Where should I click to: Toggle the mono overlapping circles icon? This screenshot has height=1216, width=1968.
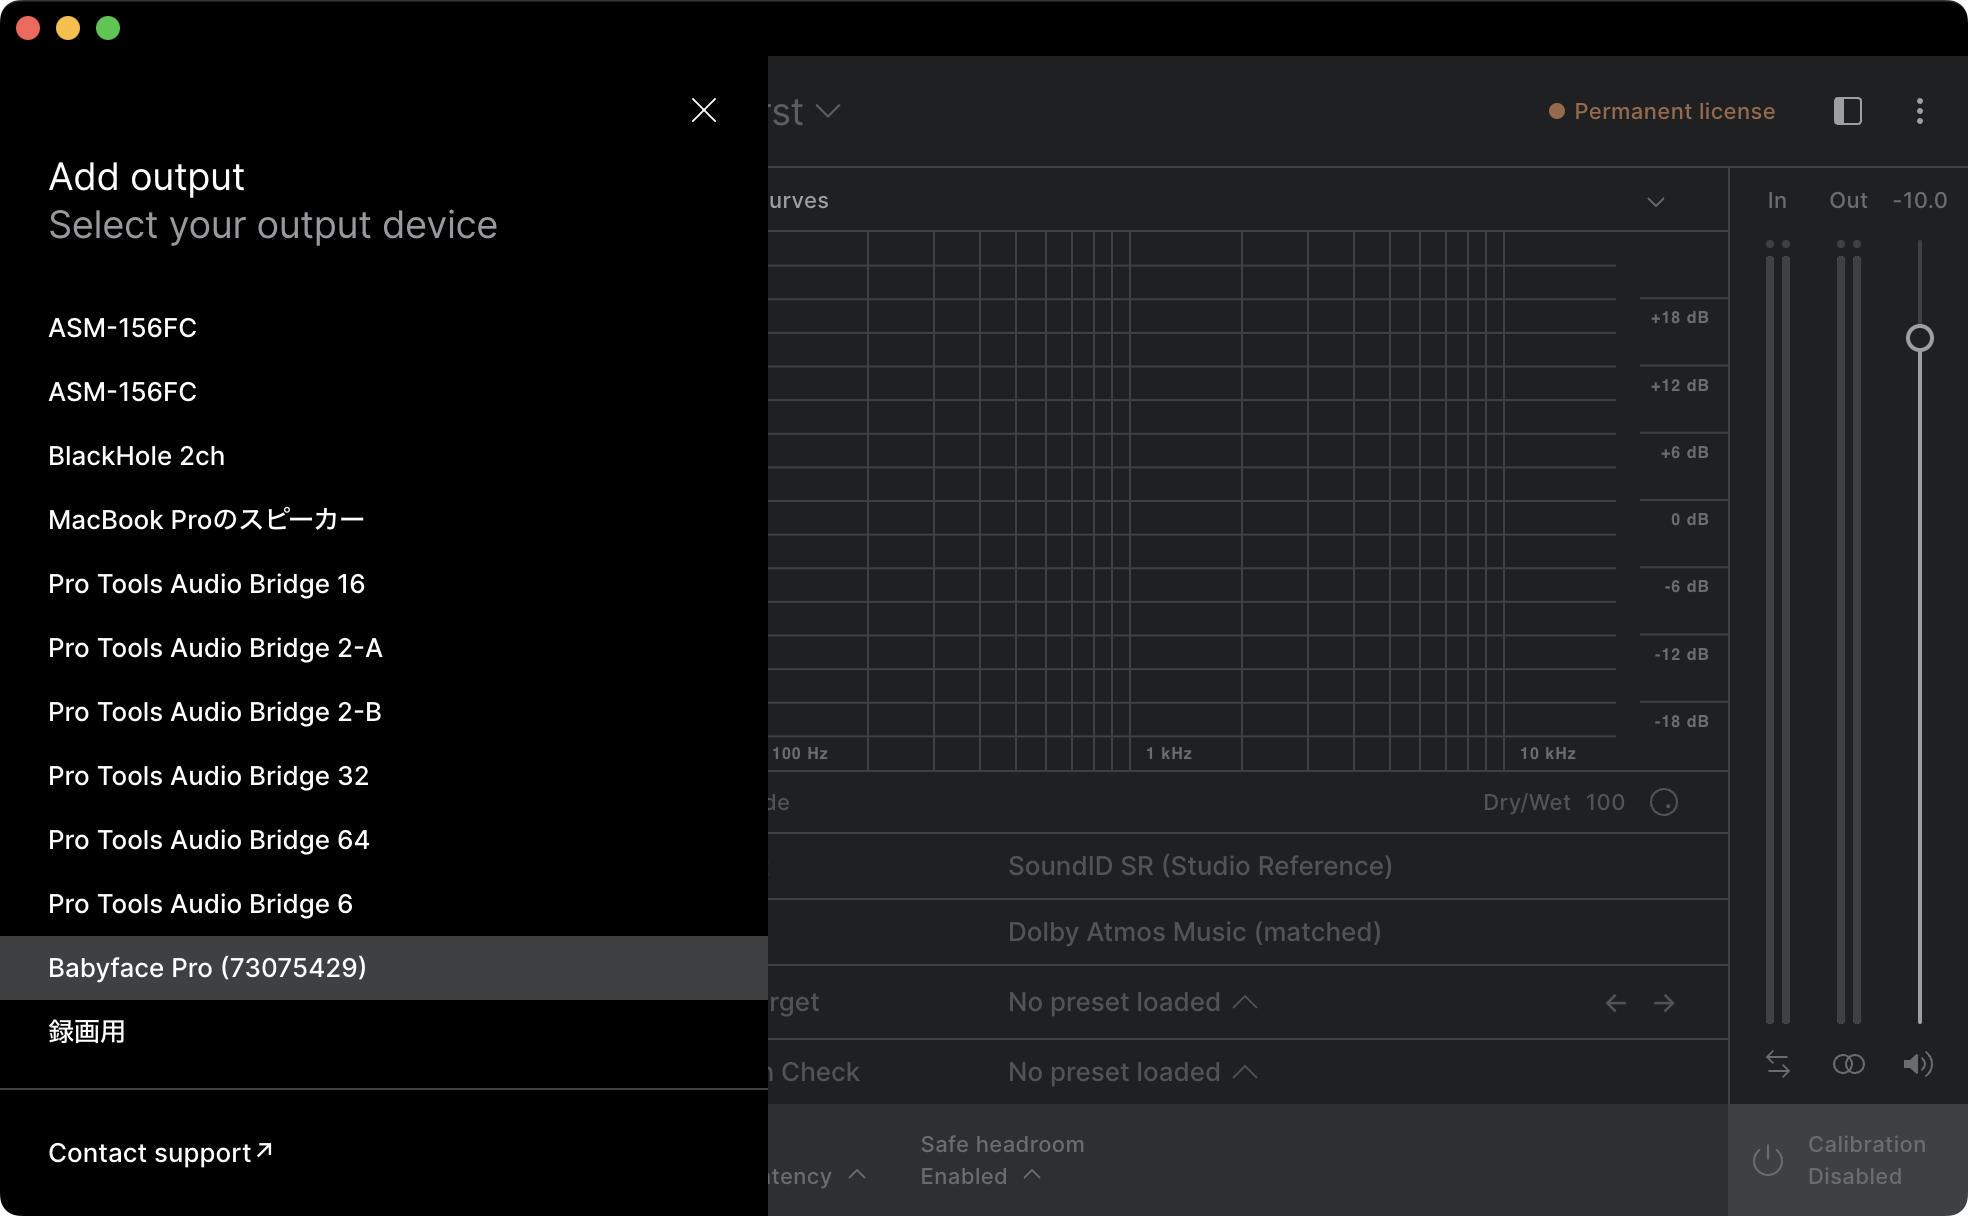(x=1848, y=1064)
